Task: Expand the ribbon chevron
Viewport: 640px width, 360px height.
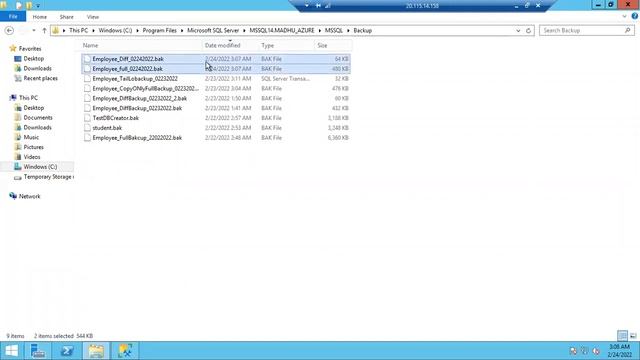Action: (x=624, y=17)
